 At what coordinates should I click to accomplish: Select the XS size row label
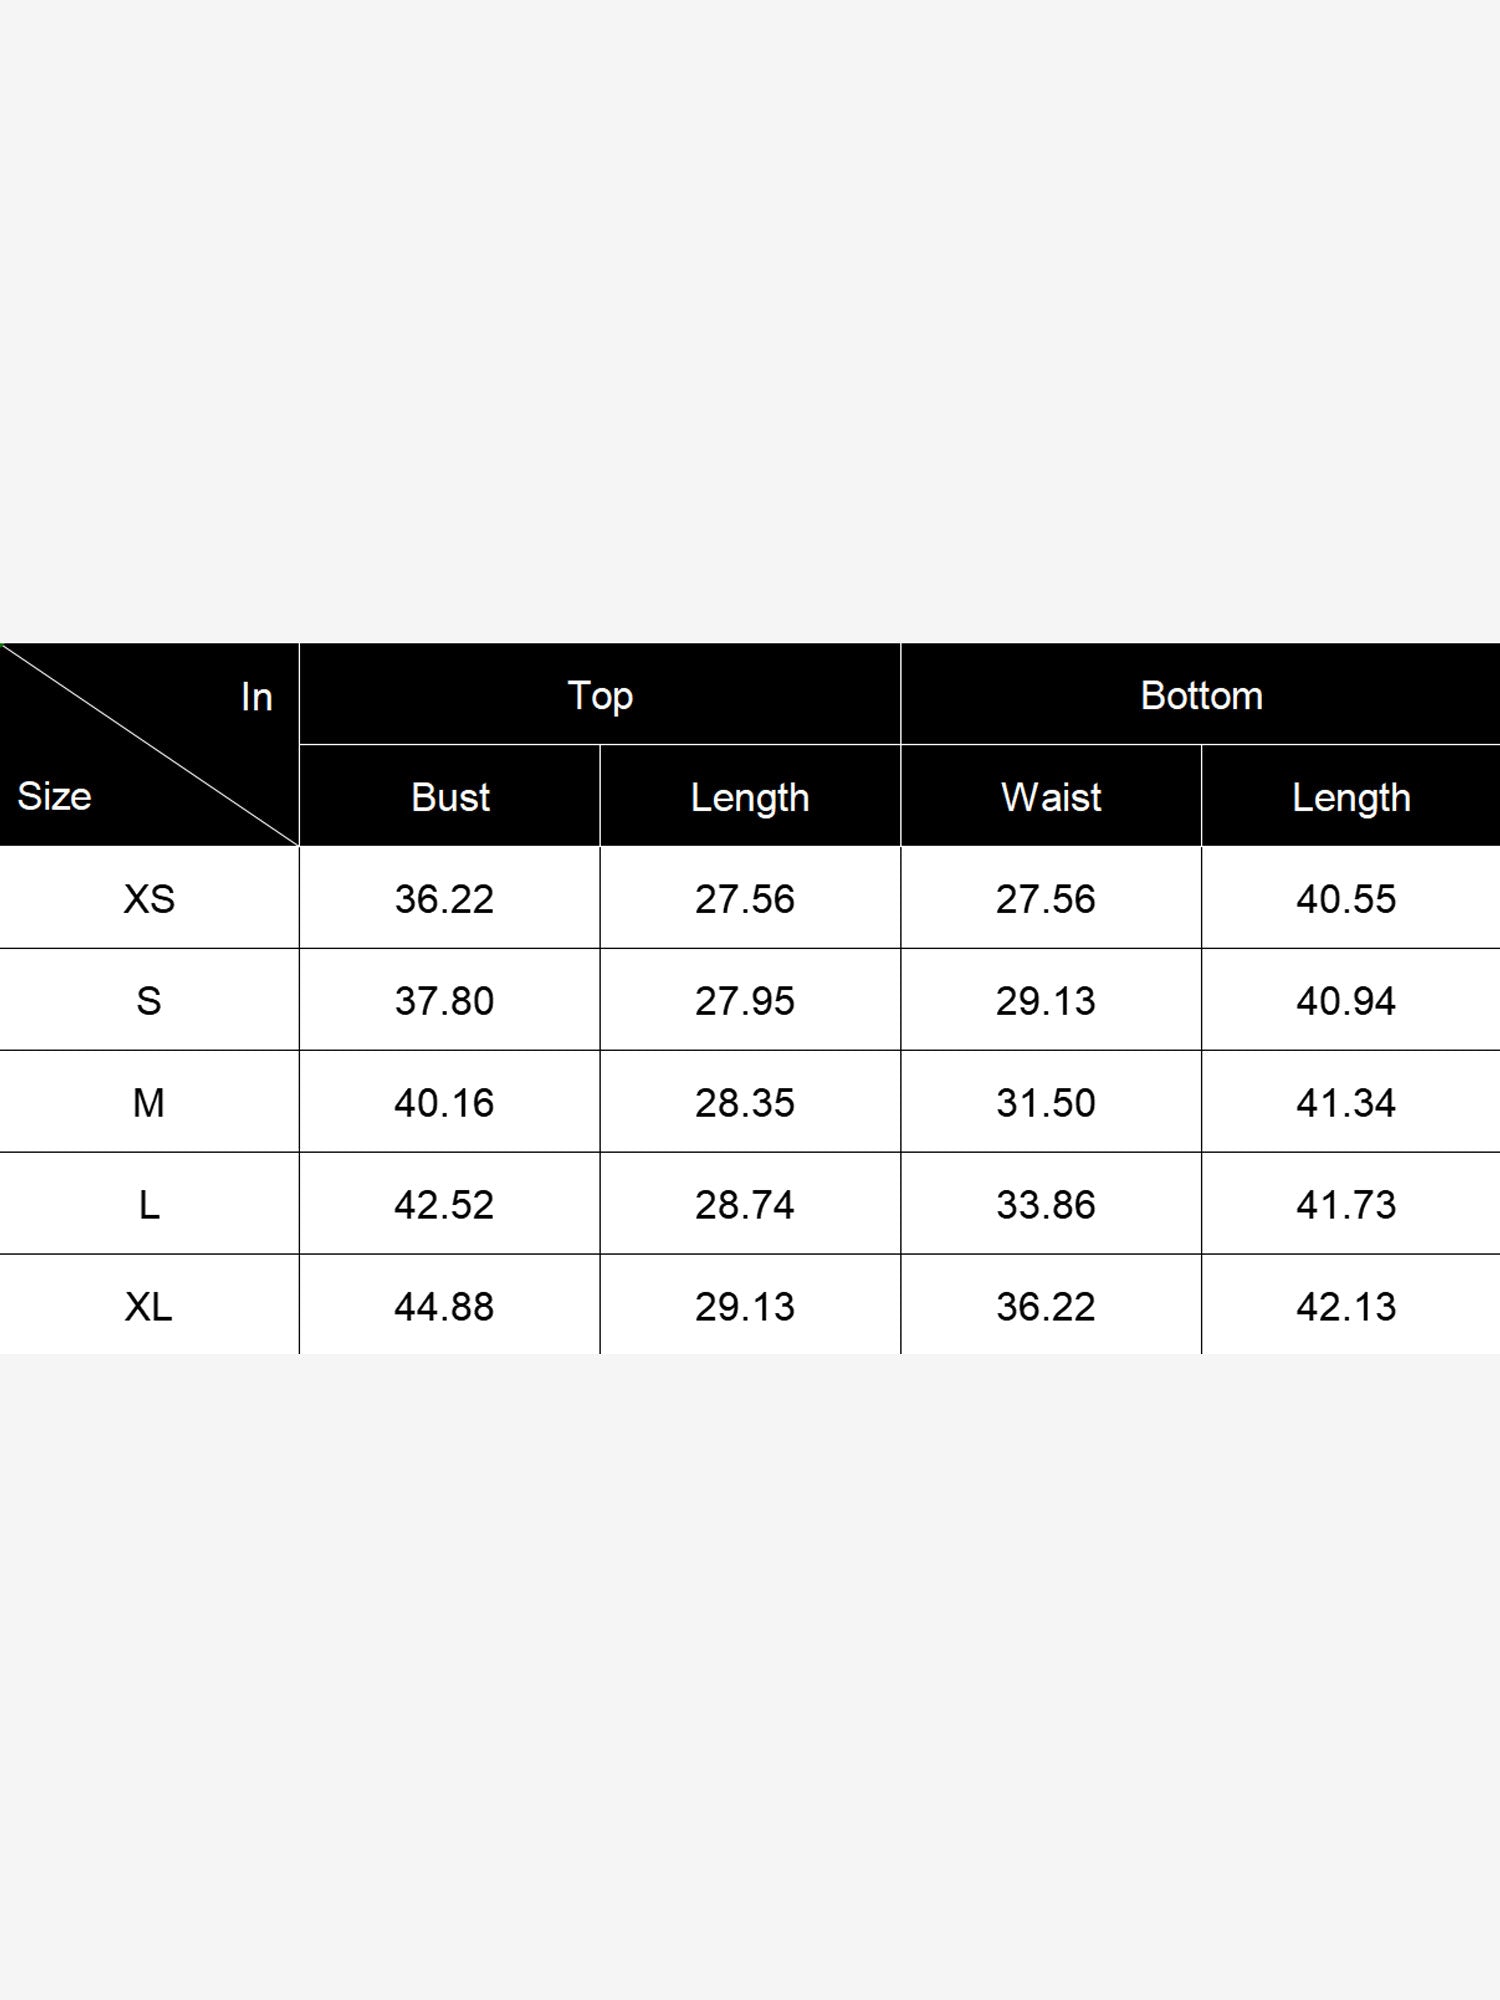(149, 898)
